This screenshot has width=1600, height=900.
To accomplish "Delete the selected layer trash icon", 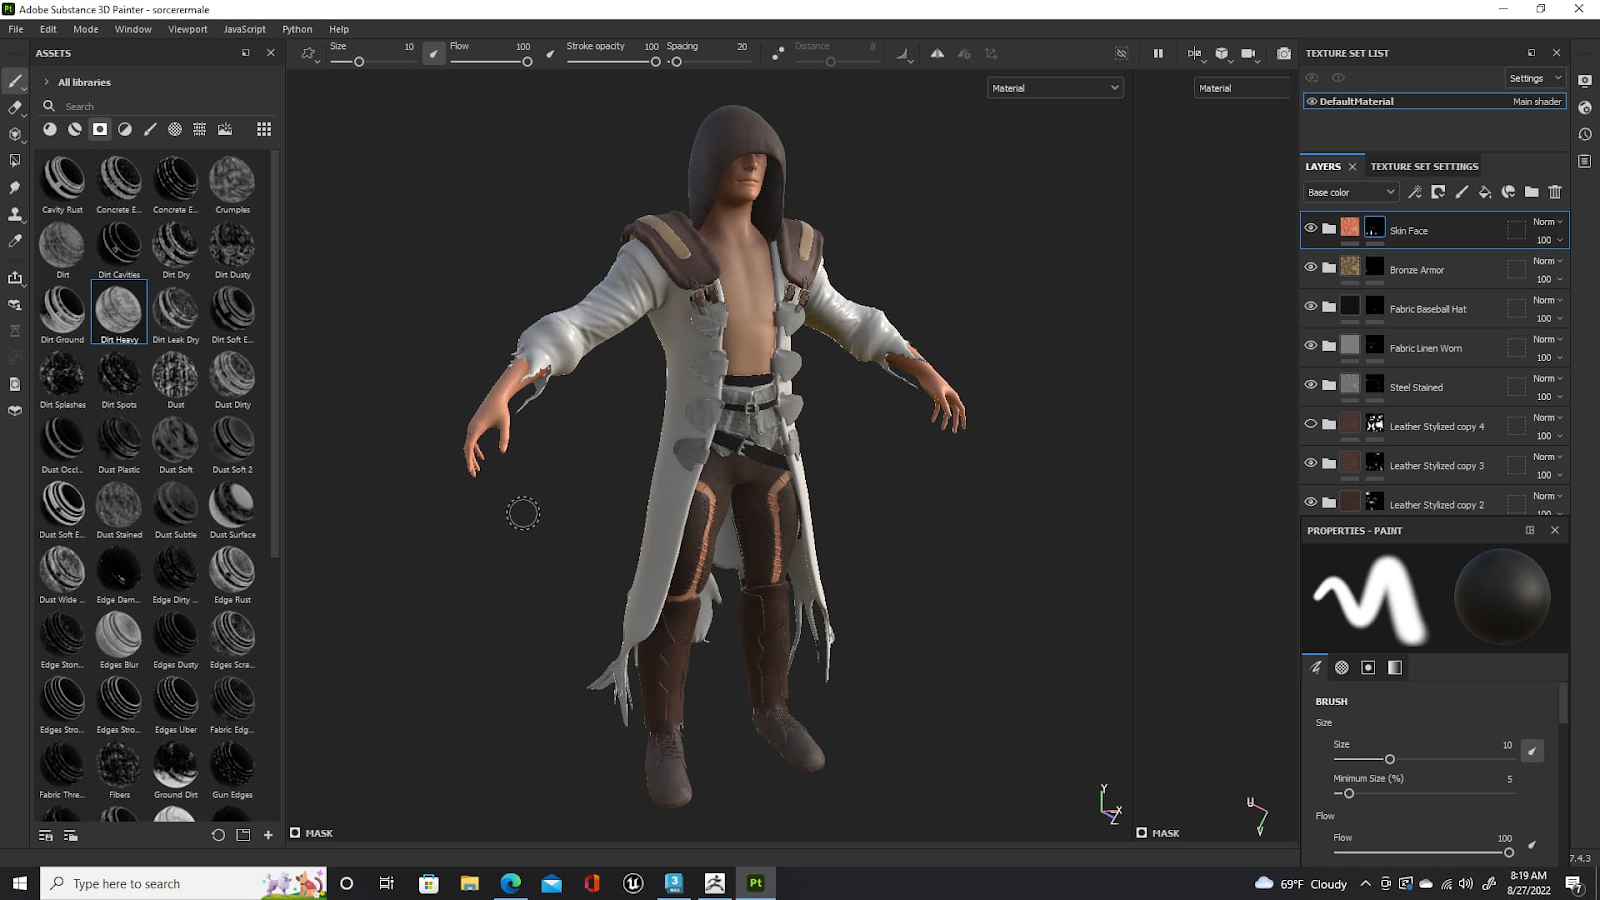I will click(x=1555, y=192).
